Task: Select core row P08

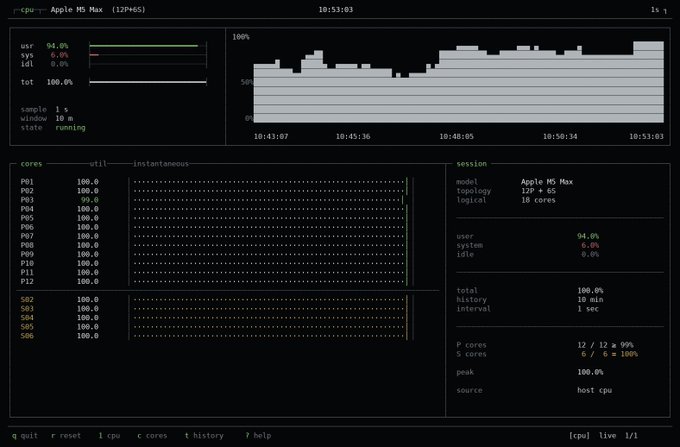Action: 217,245
